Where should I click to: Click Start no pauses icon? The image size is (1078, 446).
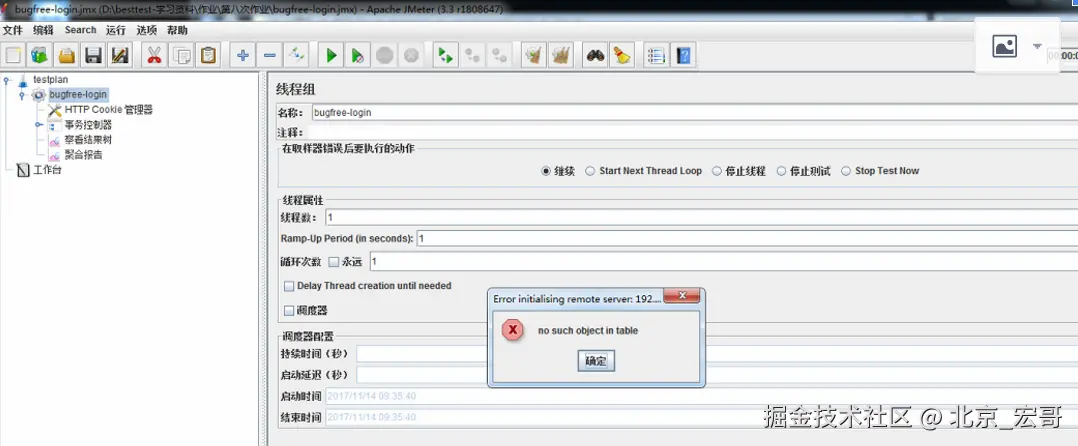358,56
